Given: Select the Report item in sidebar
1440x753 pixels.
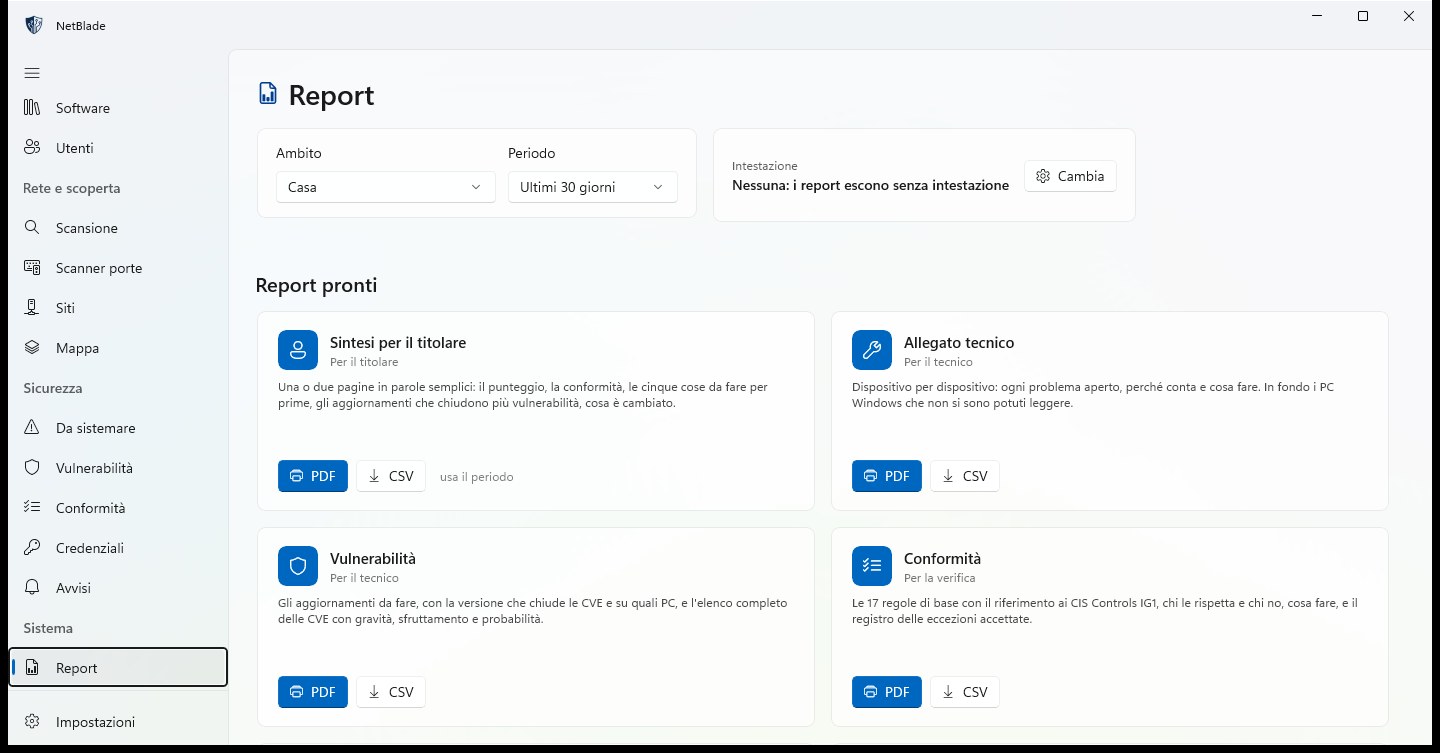Looking at the screenshot, I should click(x=118, y=668).
